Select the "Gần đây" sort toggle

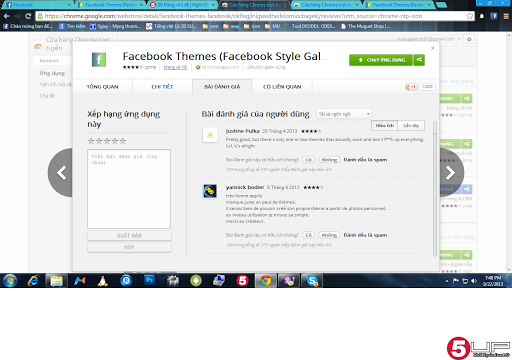click(411, 126)
